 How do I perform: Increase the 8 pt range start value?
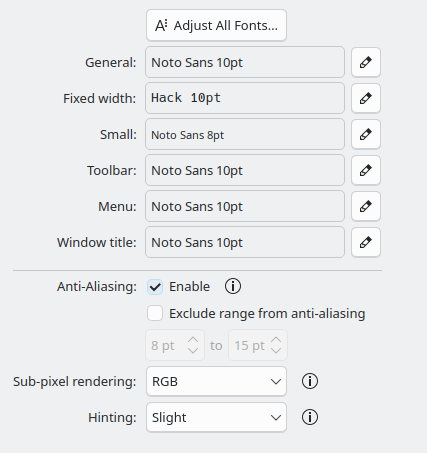click(x=193, y=340)
